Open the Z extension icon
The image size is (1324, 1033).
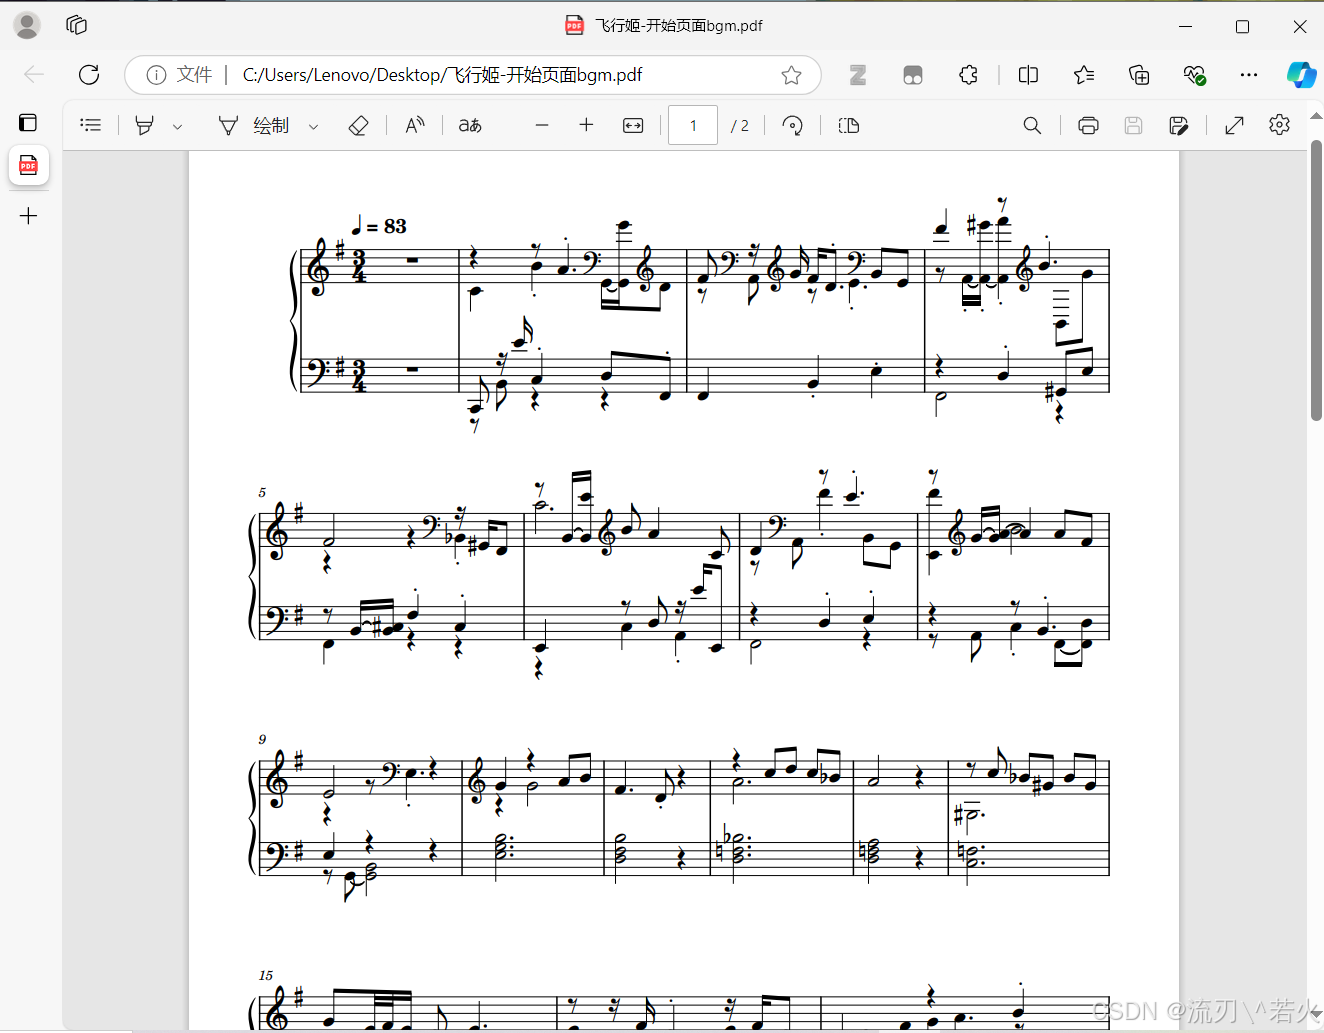tap(858, 75)
